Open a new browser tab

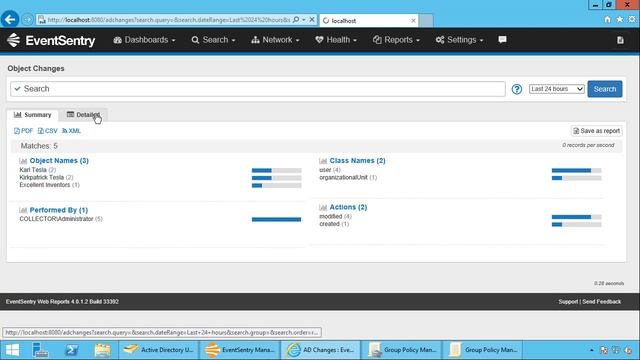tap(426, 20)
